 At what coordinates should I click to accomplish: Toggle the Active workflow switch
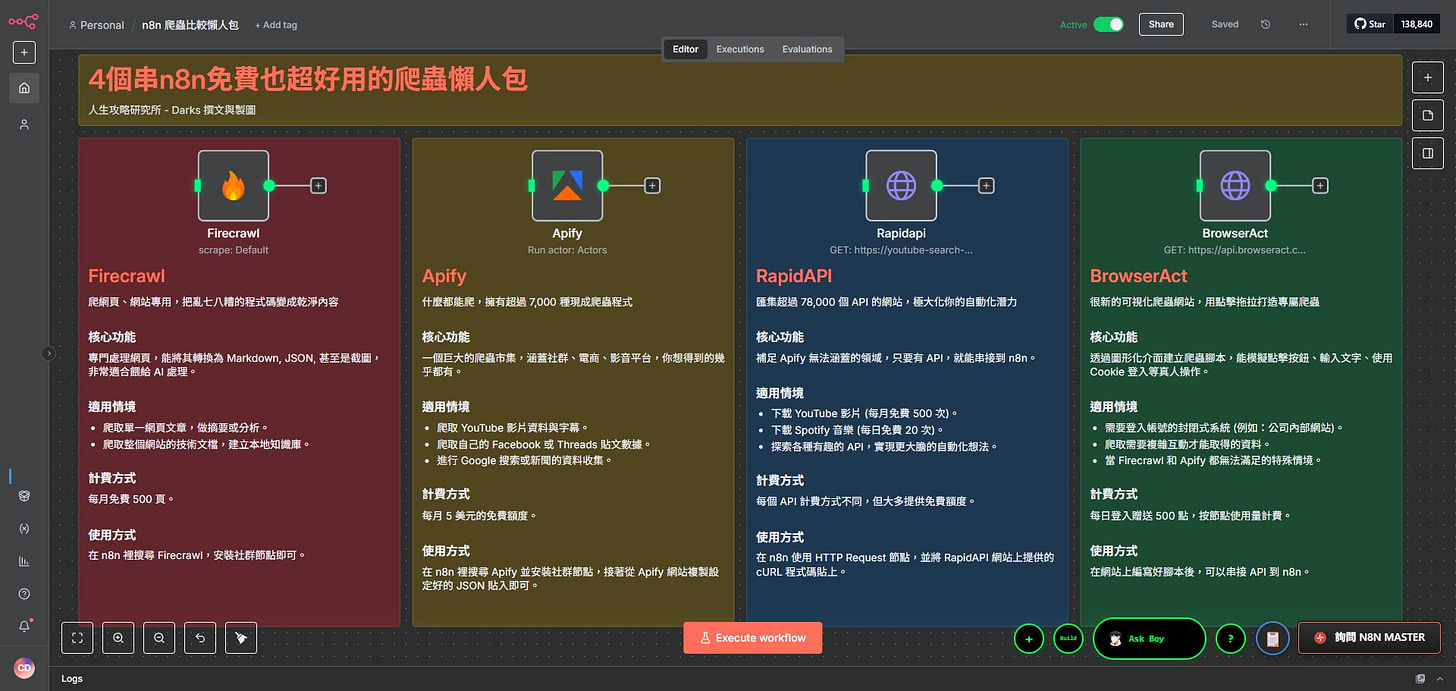[1108, 24]
